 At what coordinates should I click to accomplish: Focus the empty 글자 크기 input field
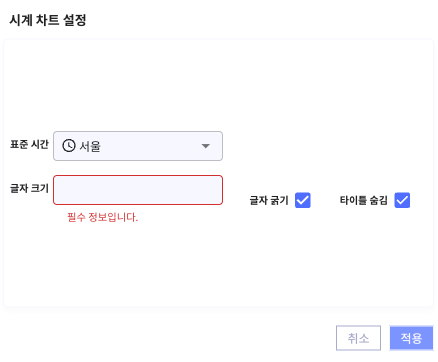coord(138,190)
